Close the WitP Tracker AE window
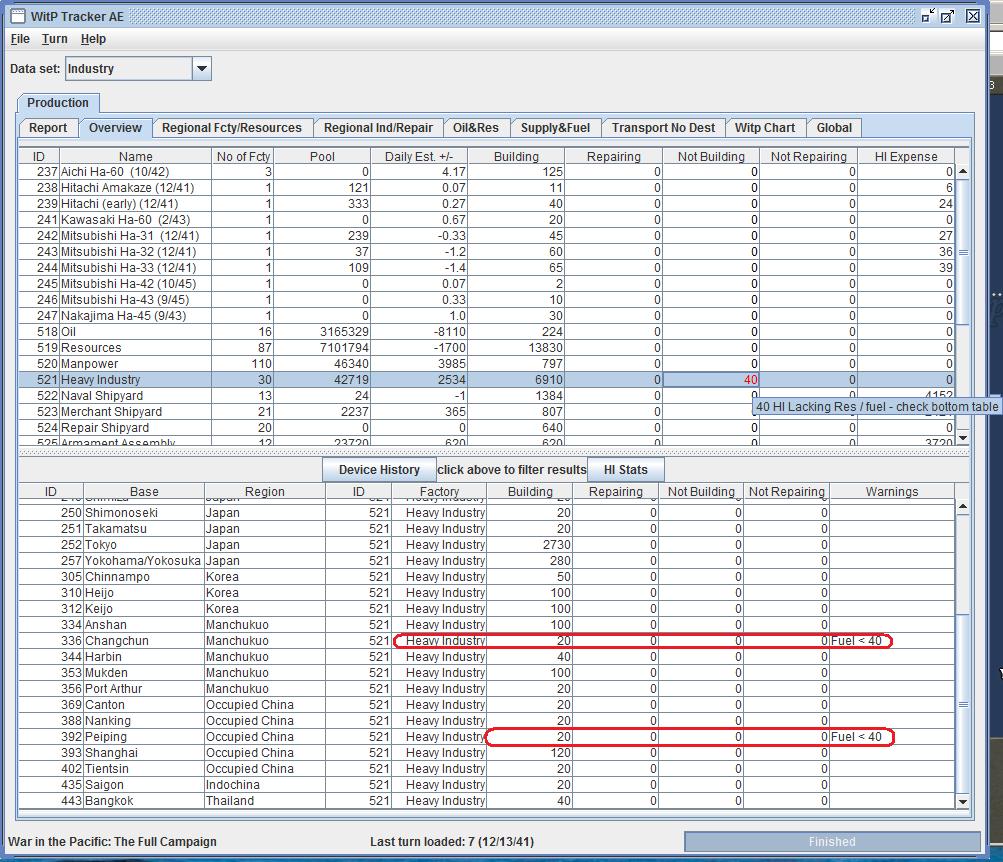The width and height of the screenshot is (1003, 862). [x=973, y=16]
